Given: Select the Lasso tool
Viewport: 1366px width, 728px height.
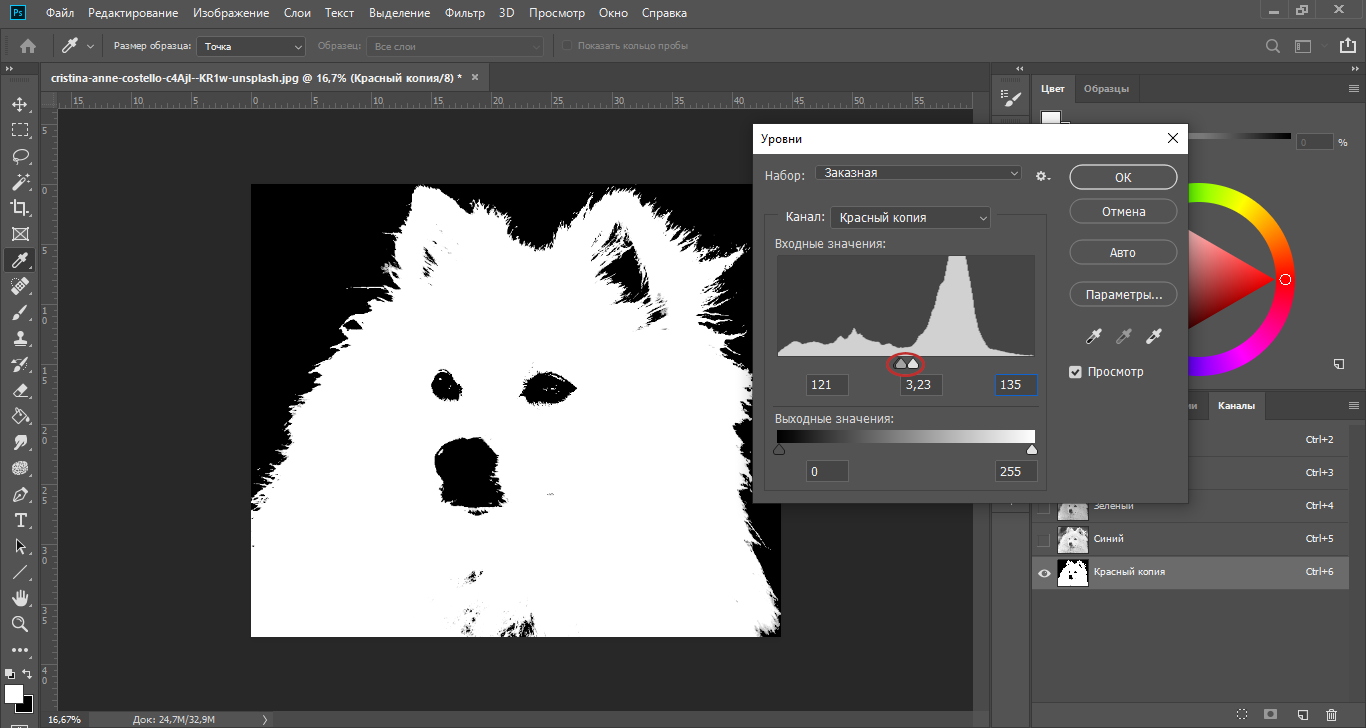Looking at the screenshot, I should point(20,156).
